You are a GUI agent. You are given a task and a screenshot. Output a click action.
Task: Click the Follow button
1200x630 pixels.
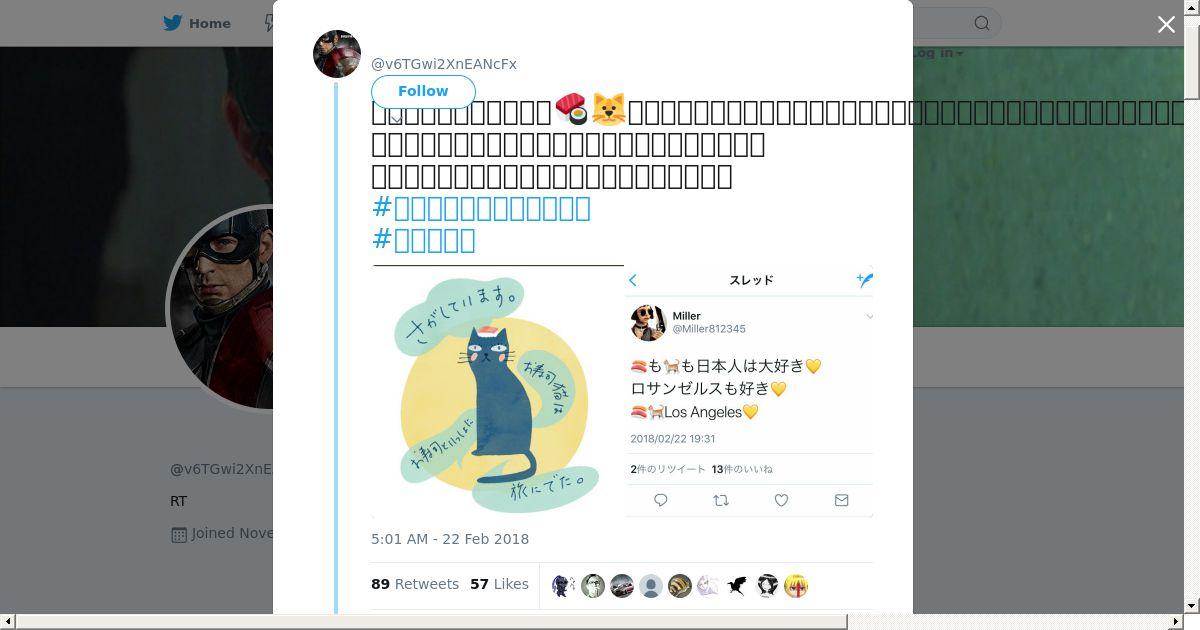[423, 91]
